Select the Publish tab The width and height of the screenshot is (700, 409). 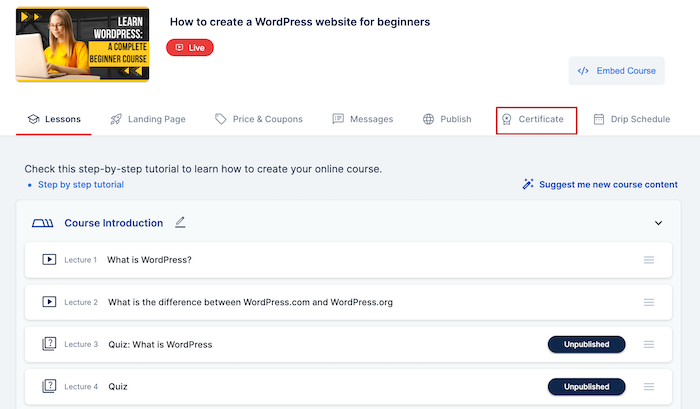(x=447, y=119)
